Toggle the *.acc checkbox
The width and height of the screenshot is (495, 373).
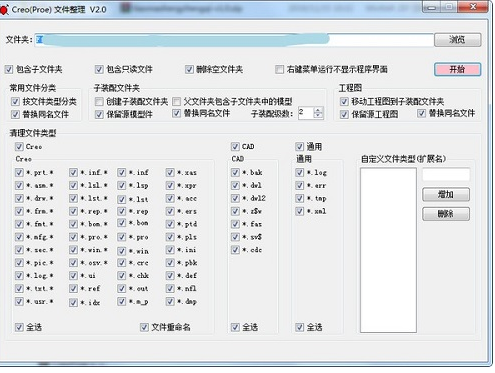[170, 198]
